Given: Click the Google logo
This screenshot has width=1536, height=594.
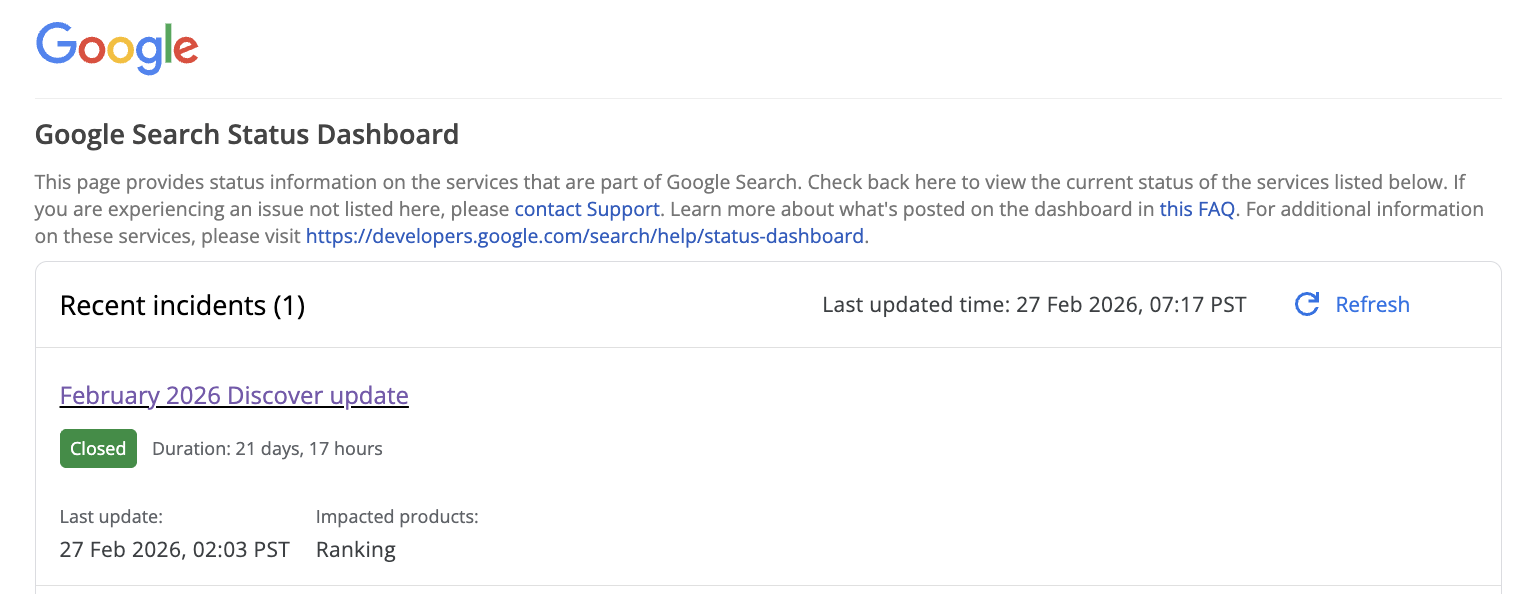Looking at the screenshot, I should pyautogui.click(x=116, y=46).
